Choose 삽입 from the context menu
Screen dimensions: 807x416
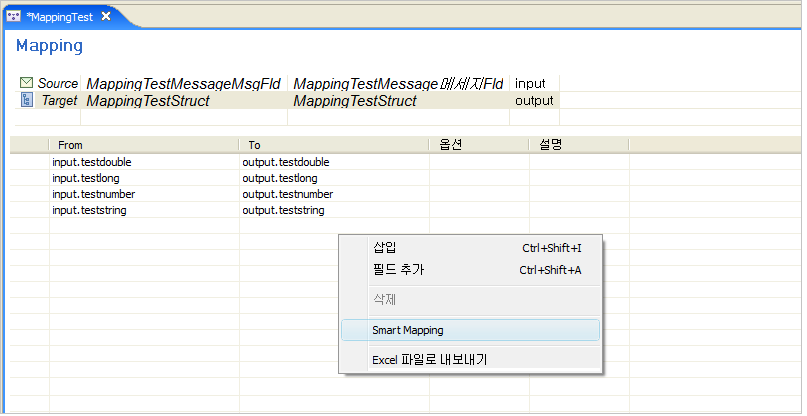(470, 248)
